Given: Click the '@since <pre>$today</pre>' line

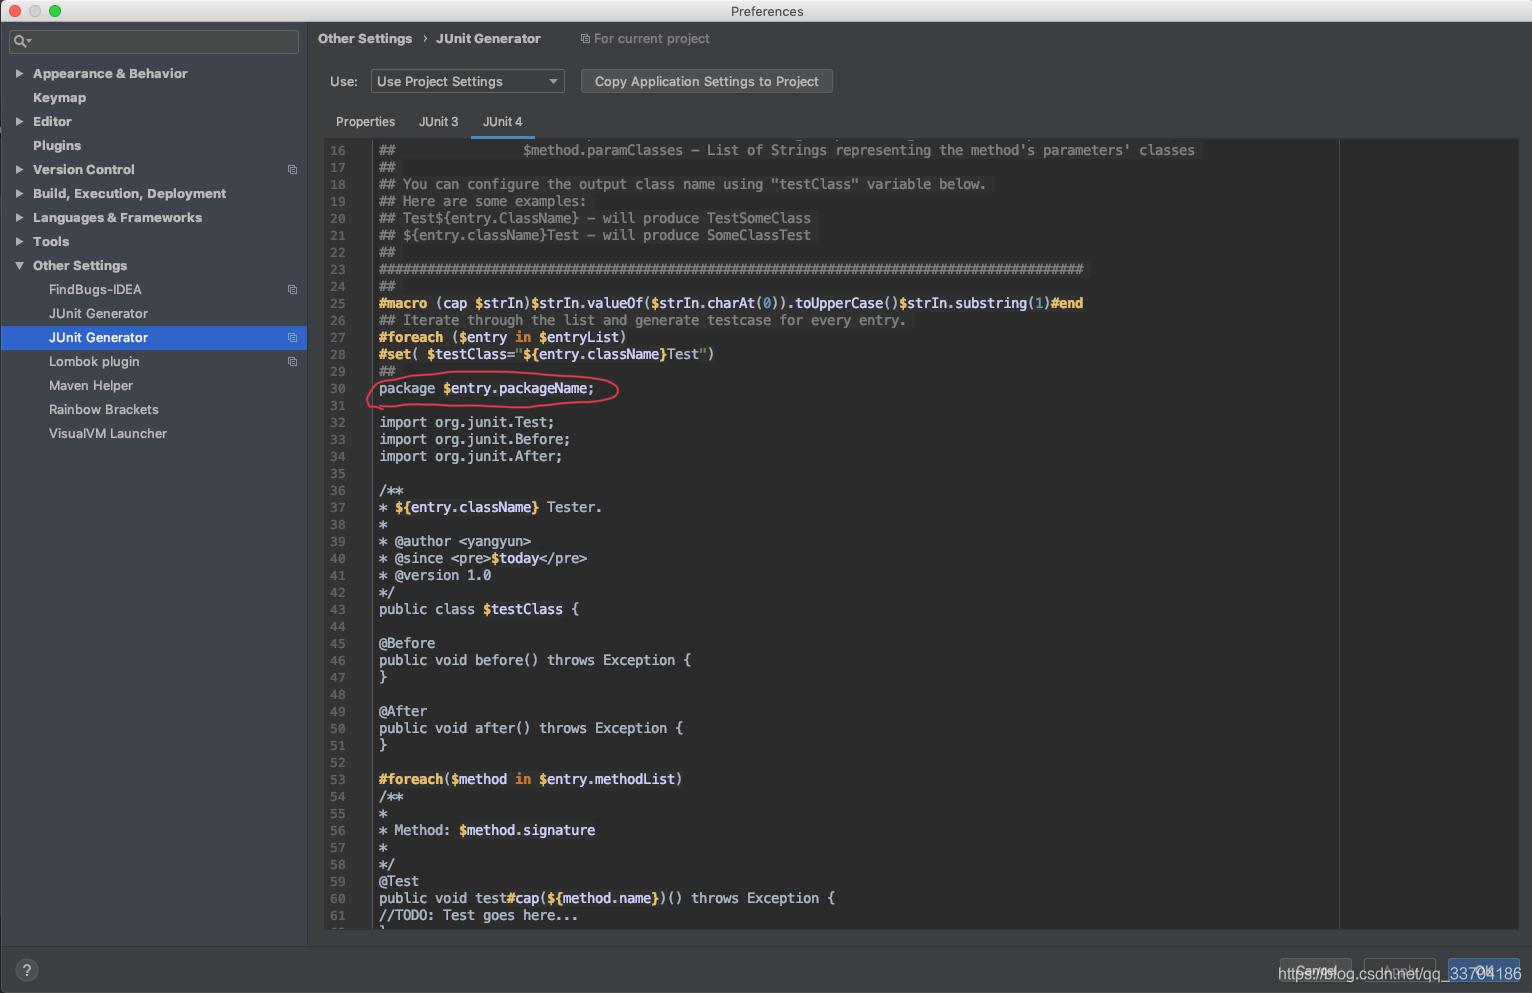Looking at the screenshot, I should tap(483, 559).
